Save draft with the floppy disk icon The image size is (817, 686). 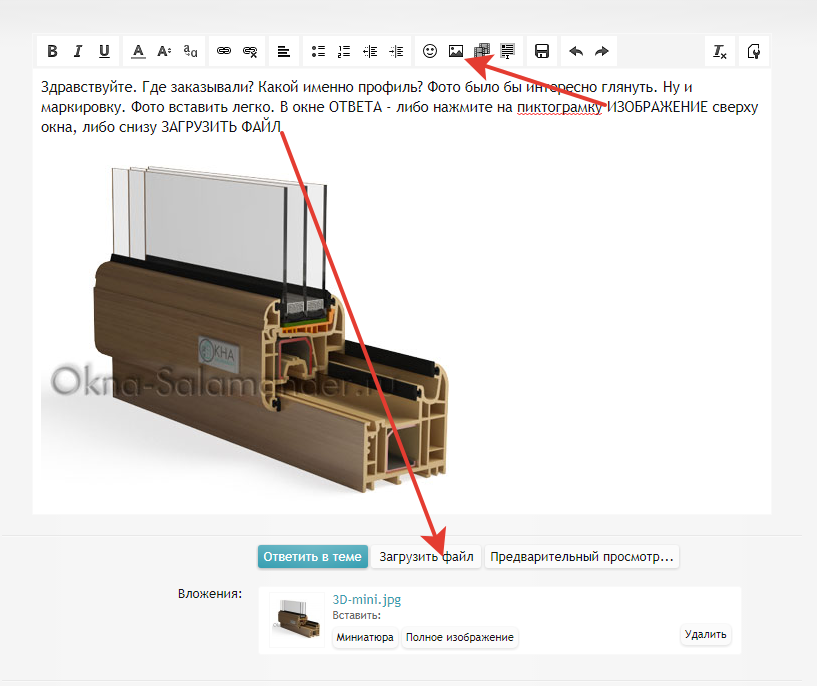point(542,51)
